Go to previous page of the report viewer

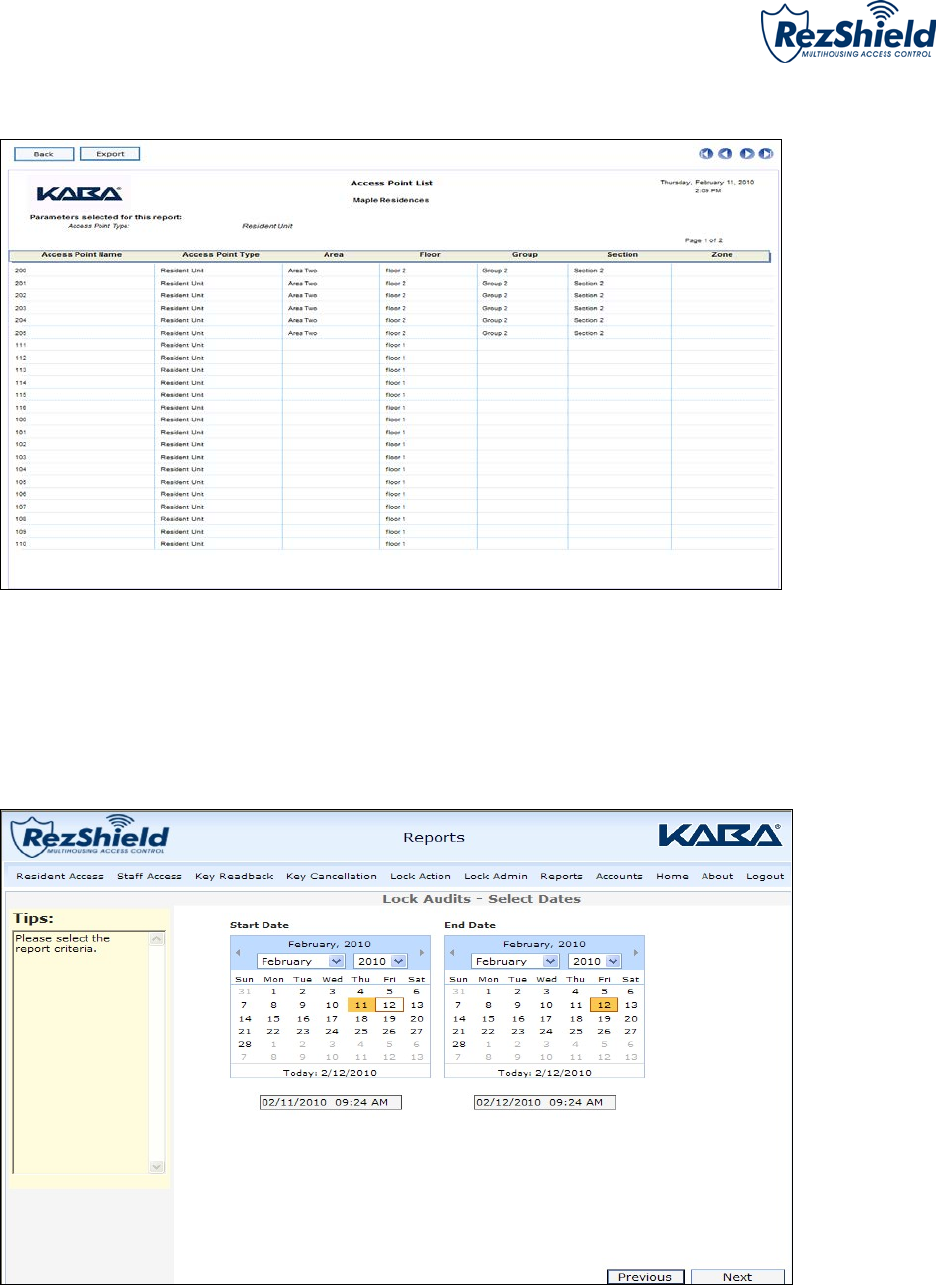coord(725,154)
